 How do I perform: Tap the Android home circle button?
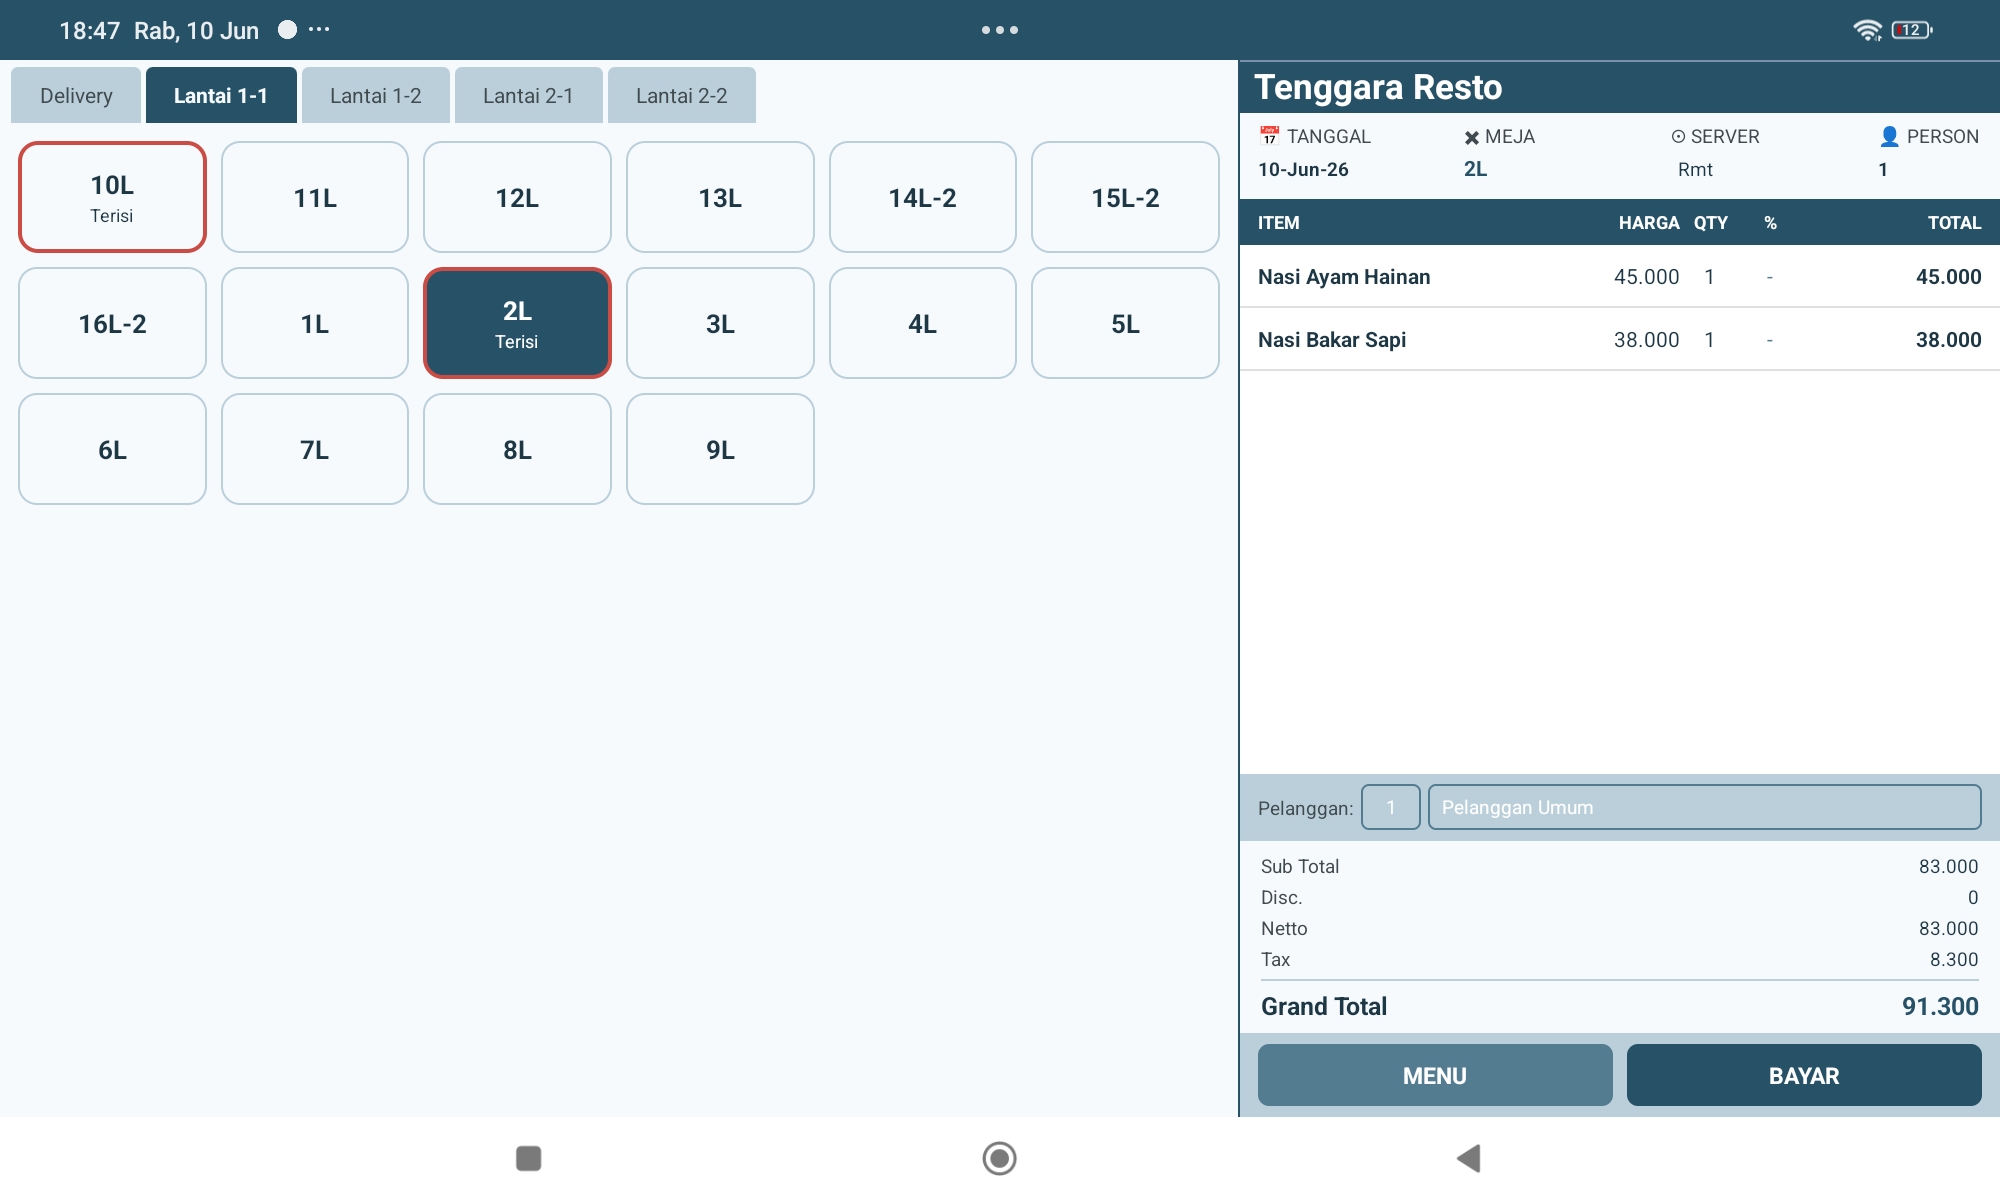[x=999, y=1158]
